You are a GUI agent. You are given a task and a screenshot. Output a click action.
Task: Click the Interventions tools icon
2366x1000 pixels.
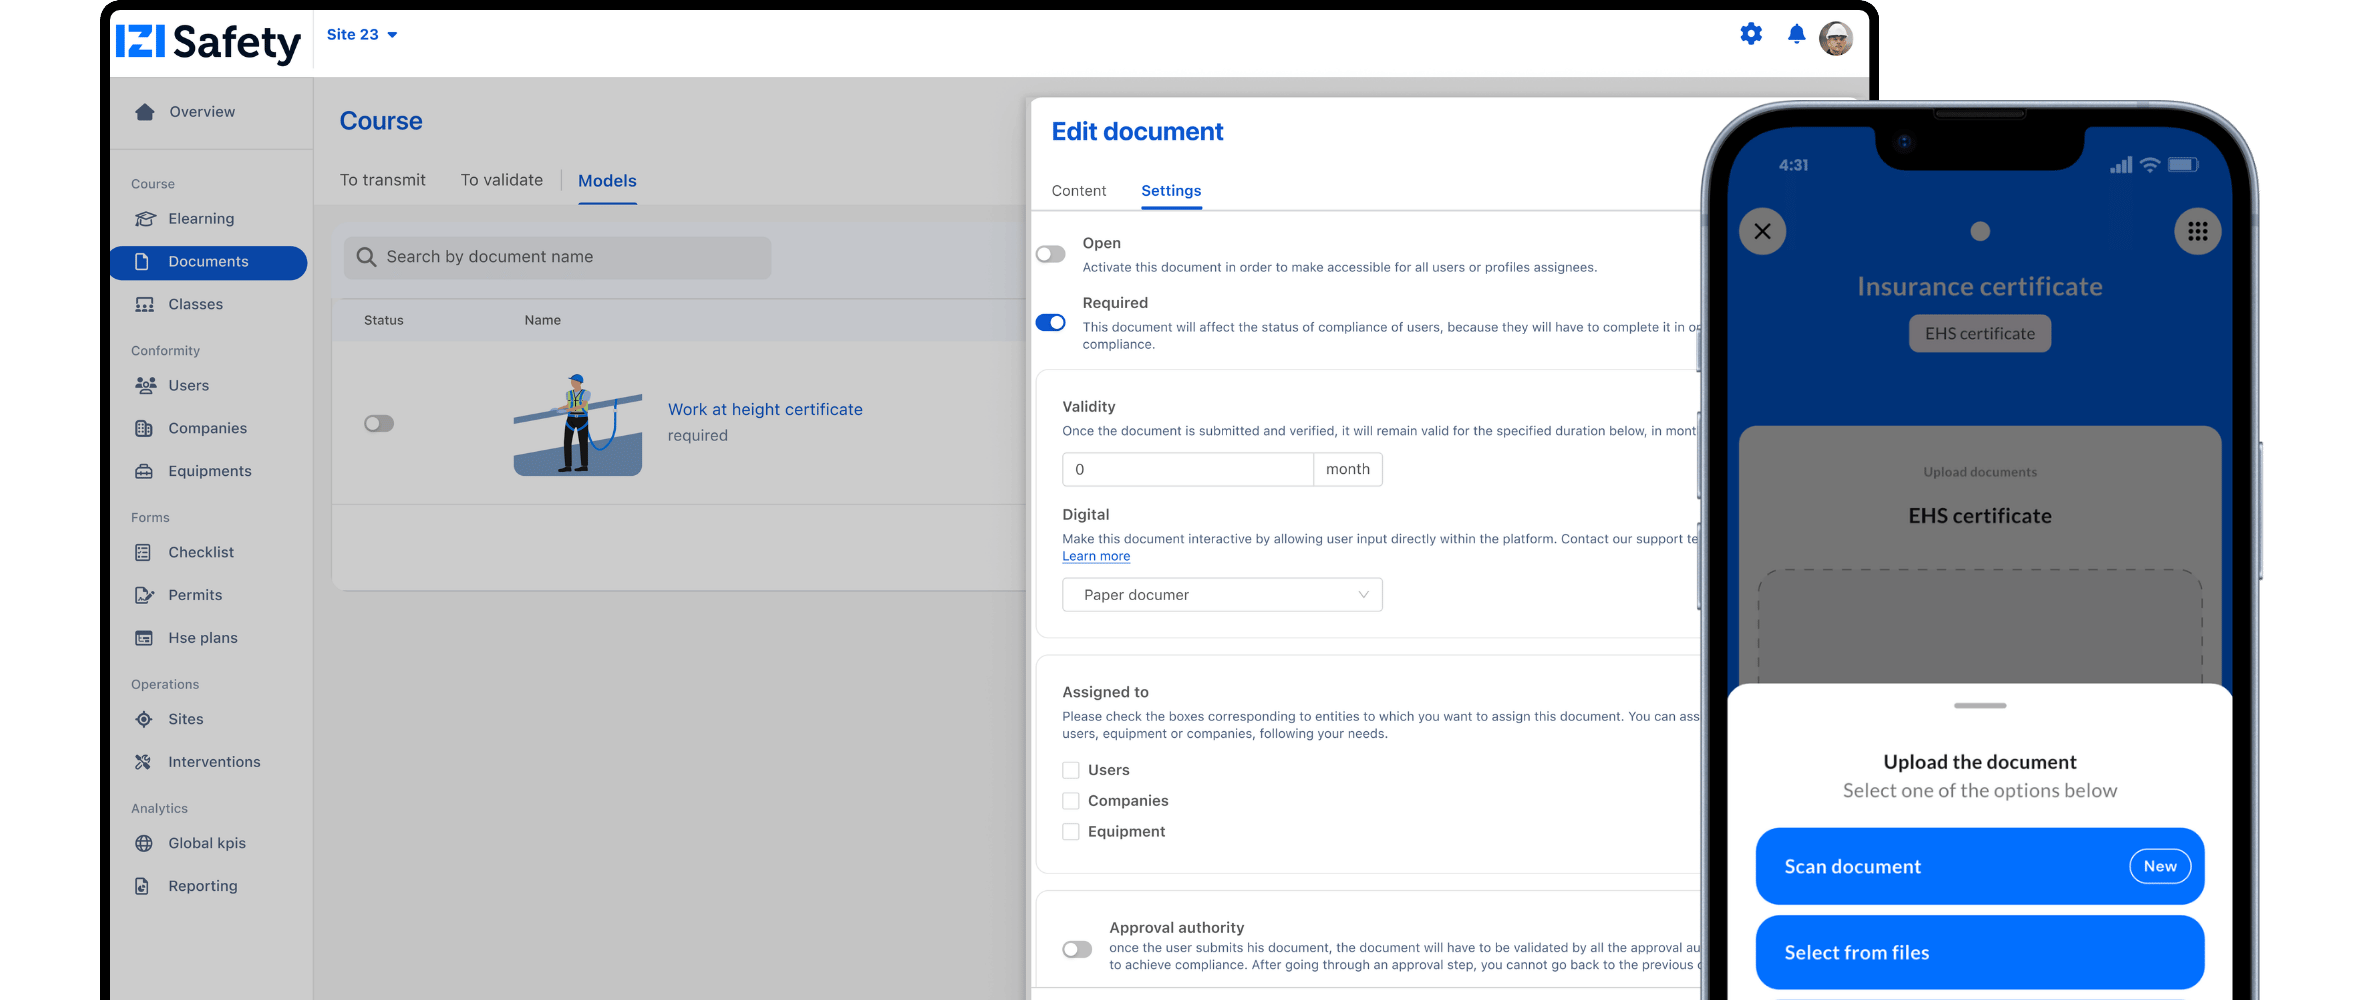[x=144, y=762]
